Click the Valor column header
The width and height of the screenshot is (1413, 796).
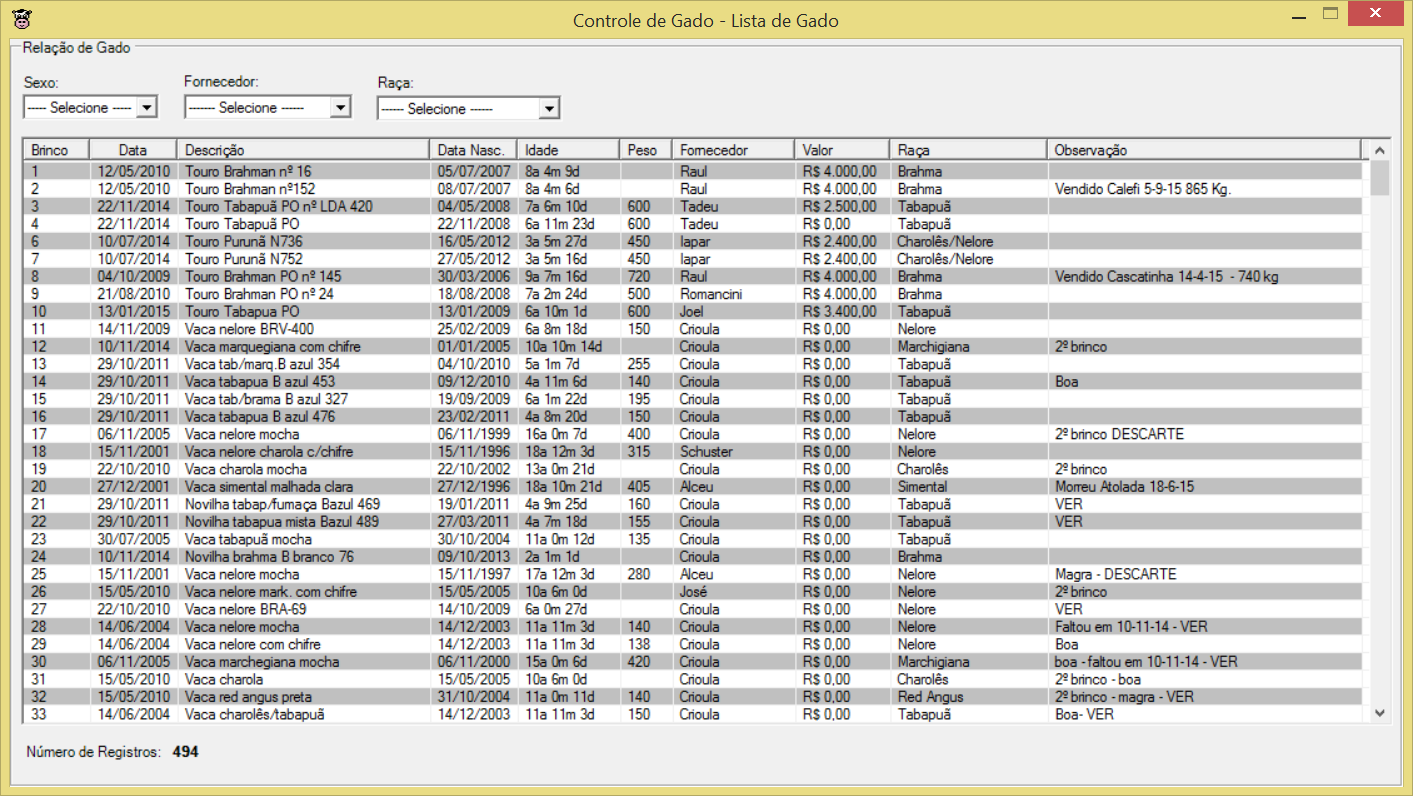842,150
